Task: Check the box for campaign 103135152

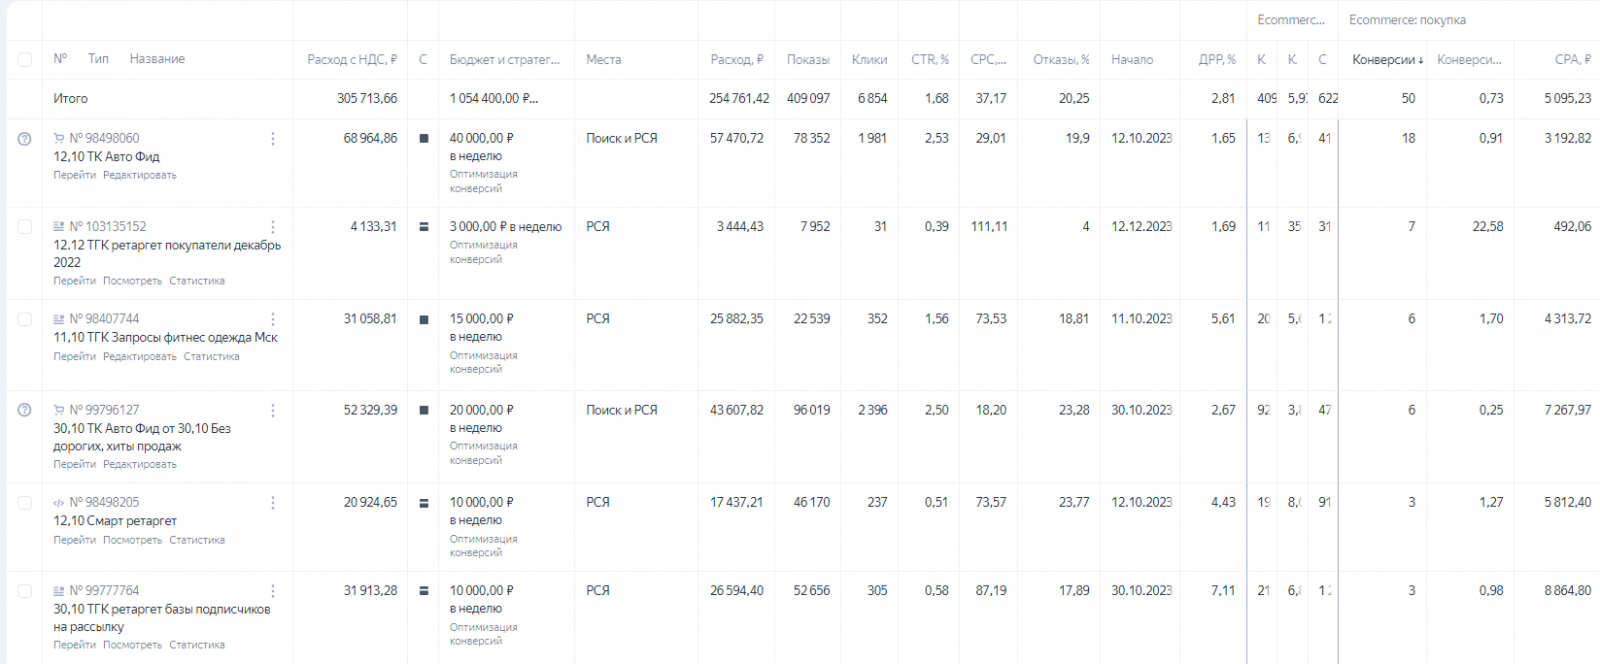Action: coord(25,227)
